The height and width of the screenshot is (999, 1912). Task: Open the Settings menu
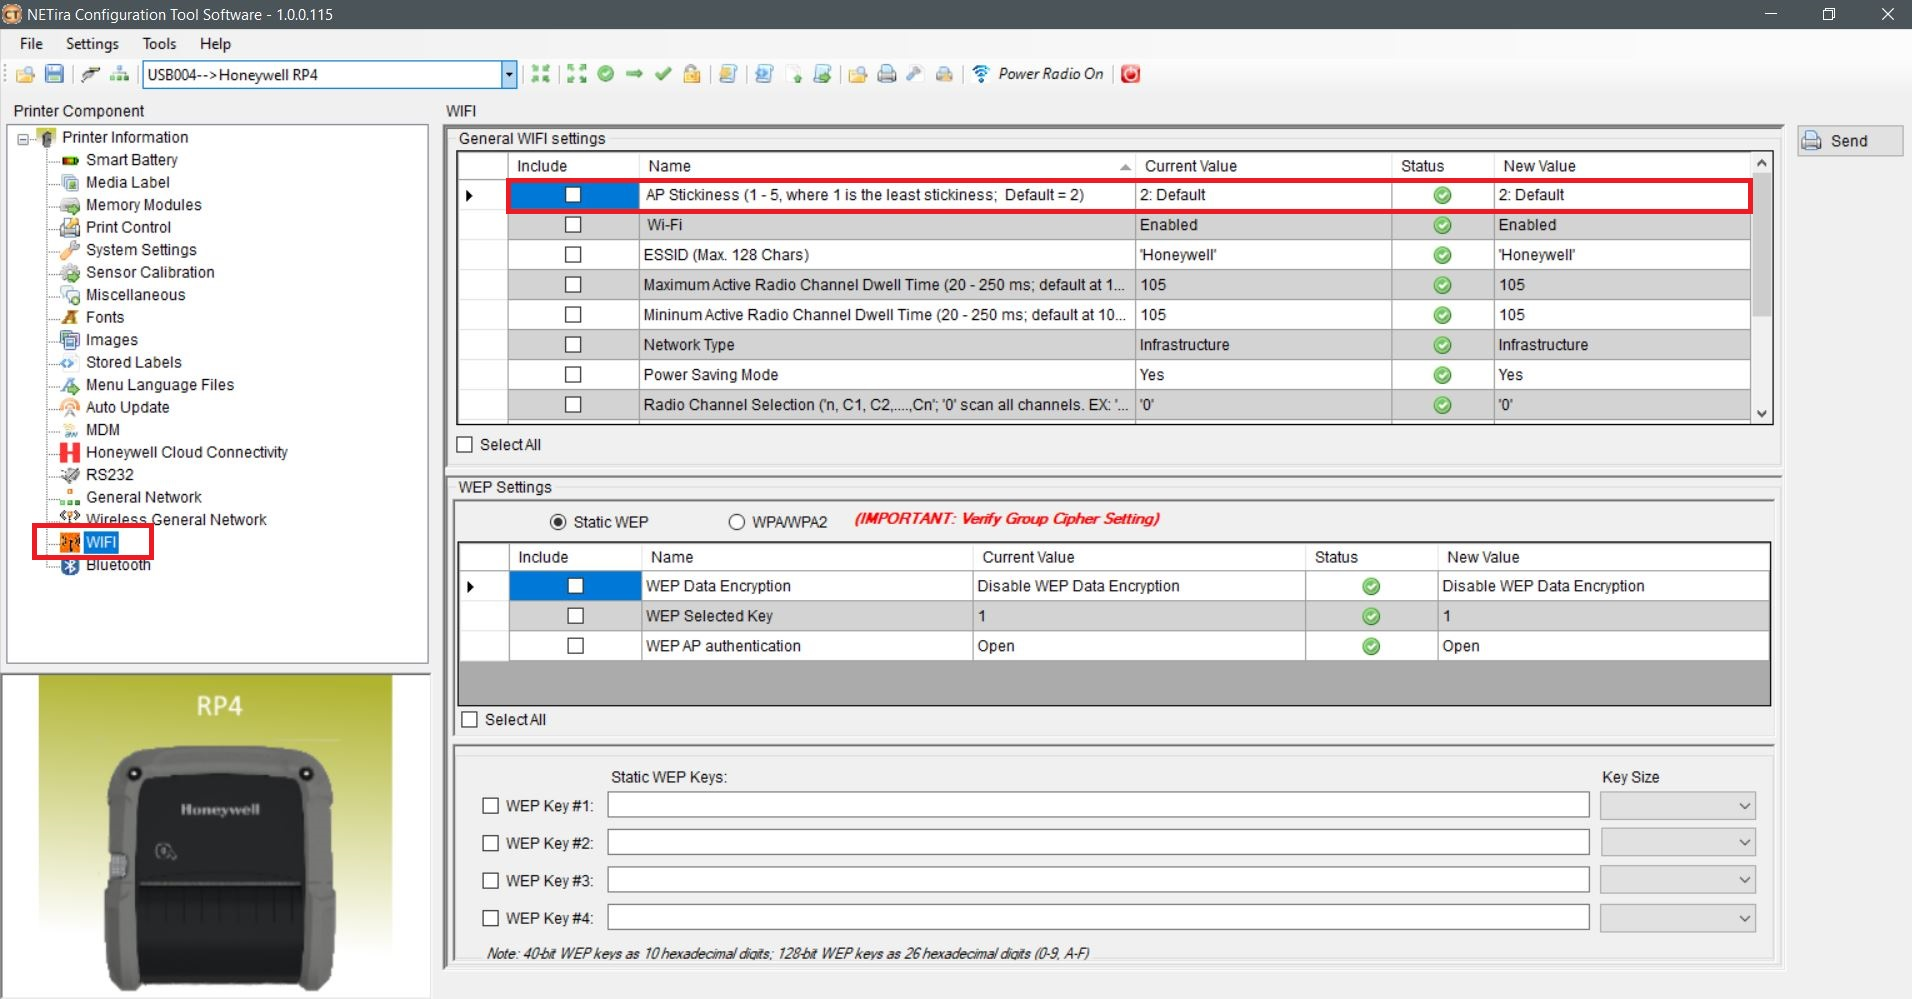[x=92, y=44]
